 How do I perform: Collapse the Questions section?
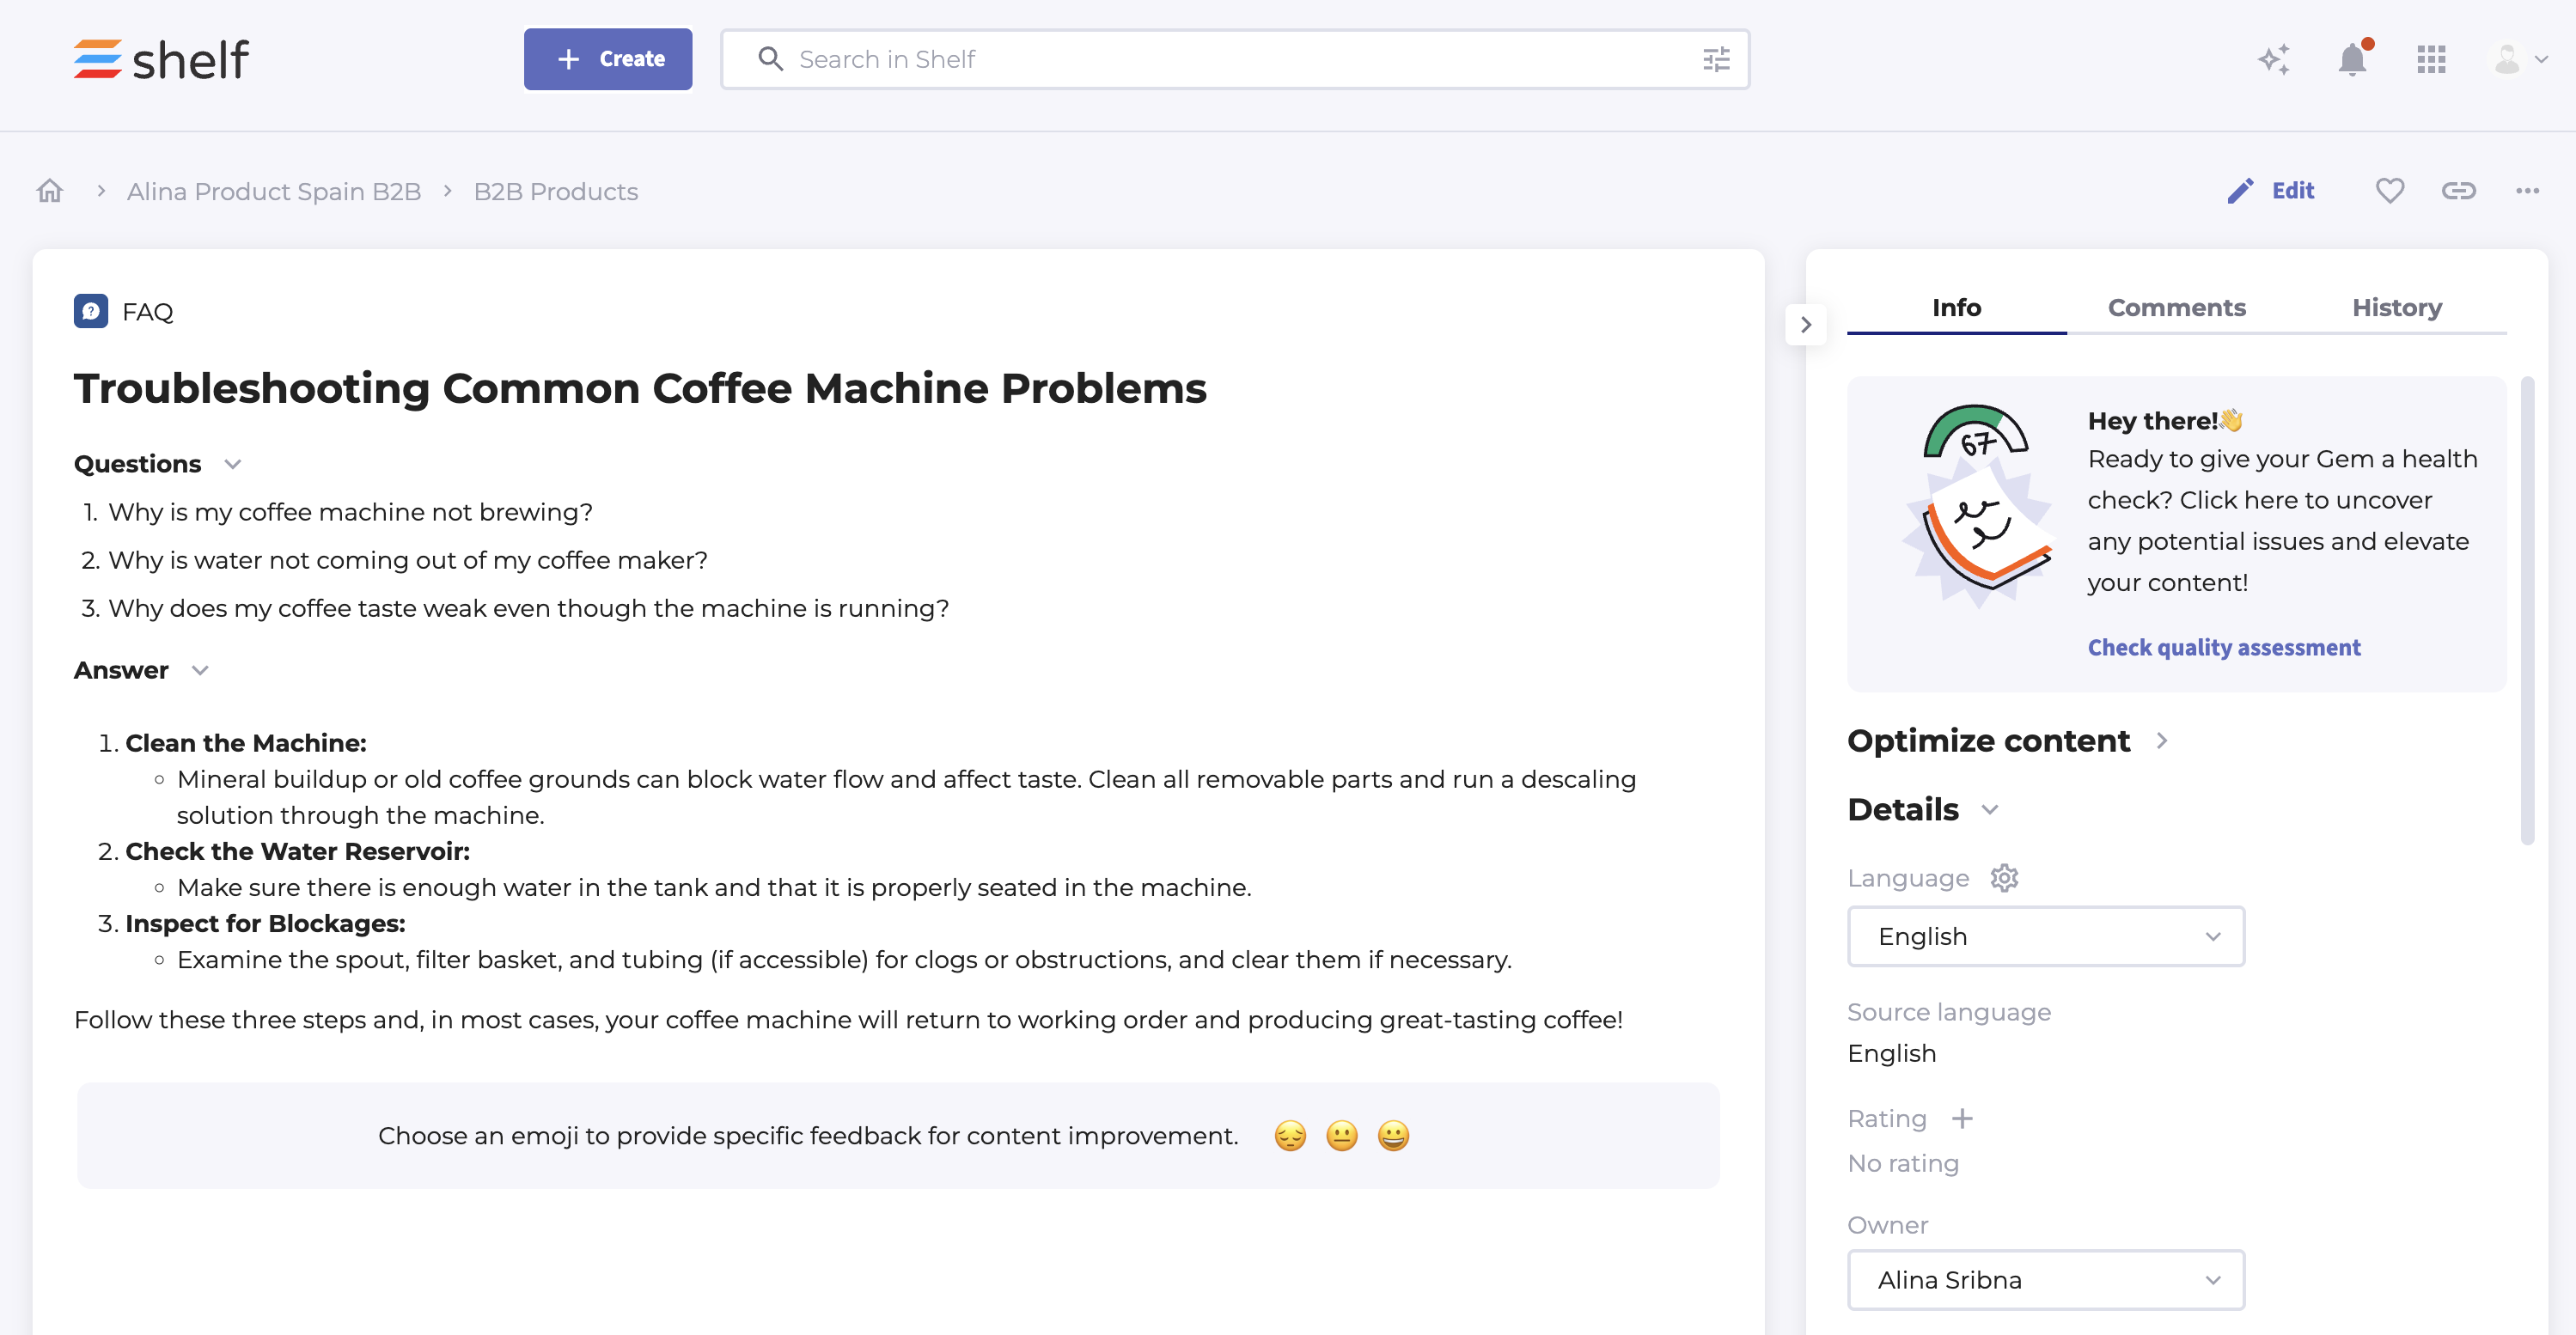[x=233, y=464]
